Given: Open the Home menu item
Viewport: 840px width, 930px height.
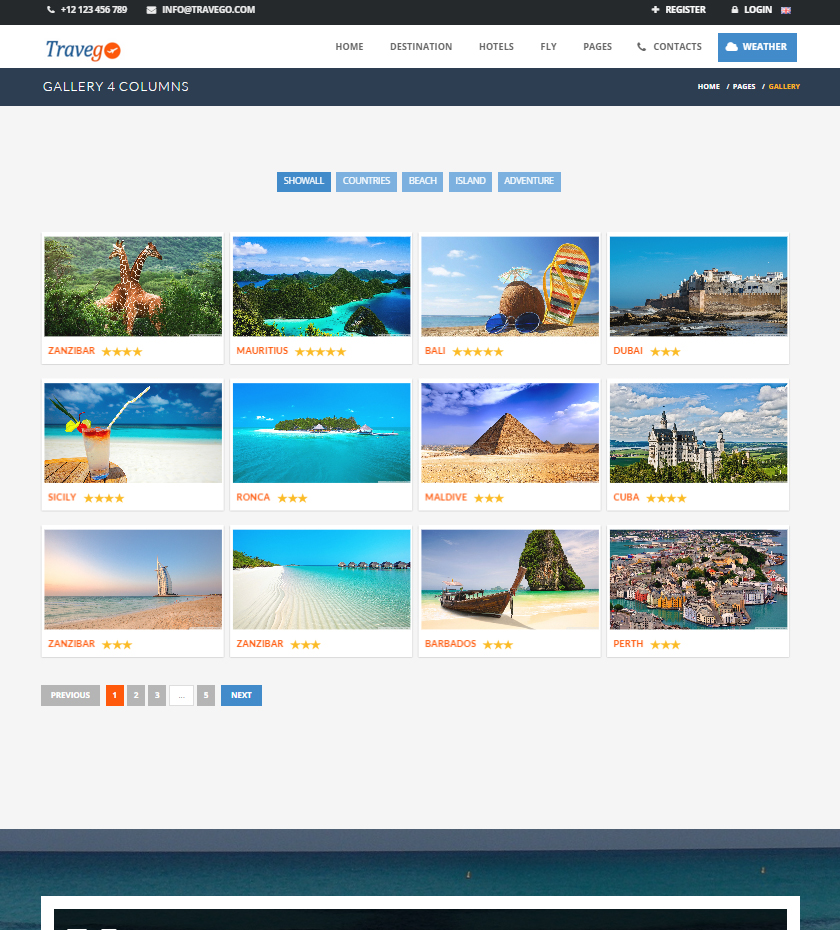Looking at the screenshot, I should (349, 47).
